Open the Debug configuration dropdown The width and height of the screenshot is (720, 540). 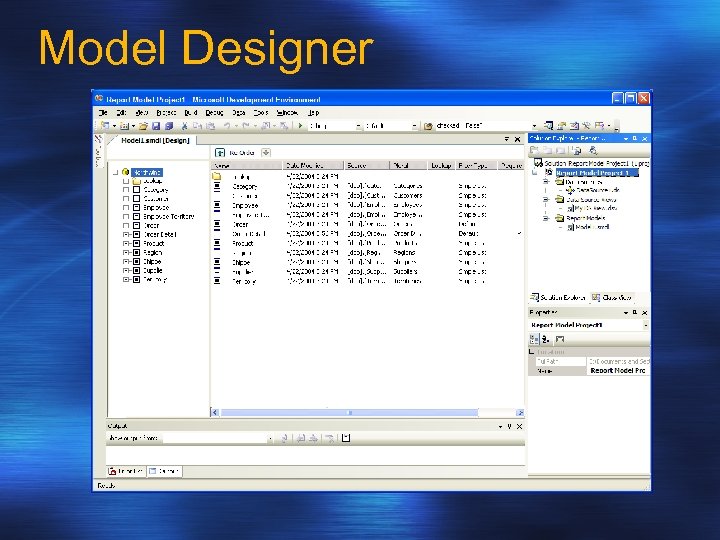click(359, 126)
